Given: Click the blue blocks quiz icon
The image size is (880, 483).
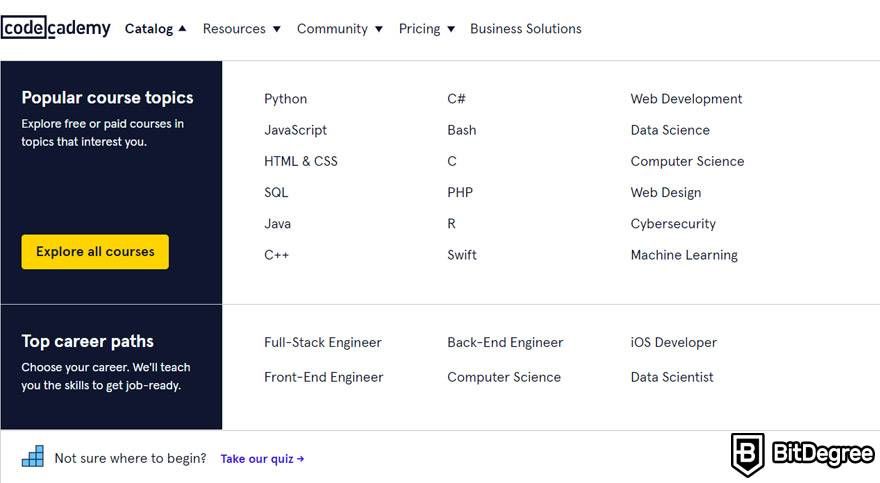Looking at the screenshot, I should pyautogui.click(x=33, y=456).
